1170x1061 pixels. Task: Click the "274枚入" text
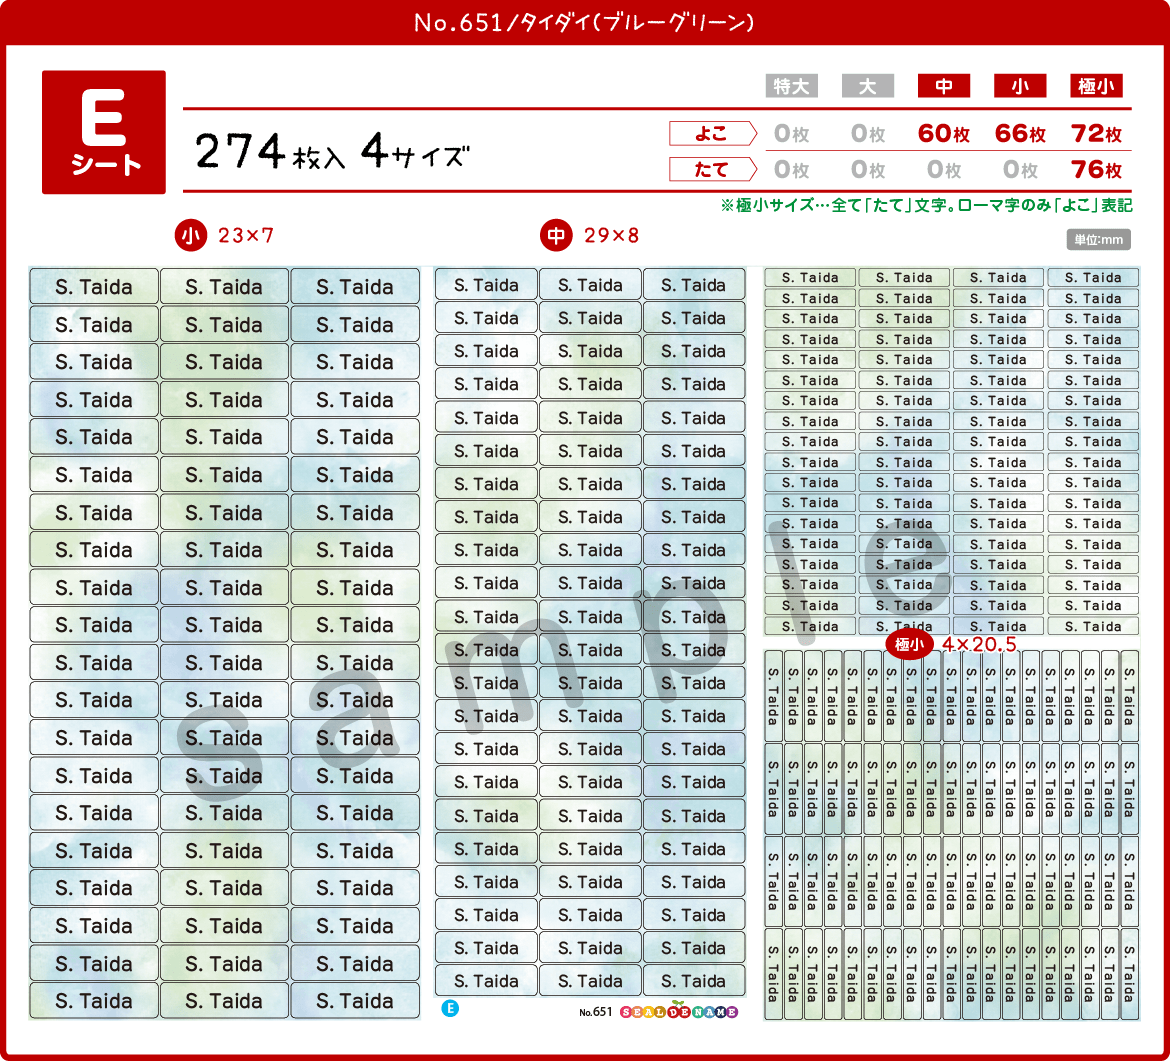pyautogui.click(x=270, y=151)
